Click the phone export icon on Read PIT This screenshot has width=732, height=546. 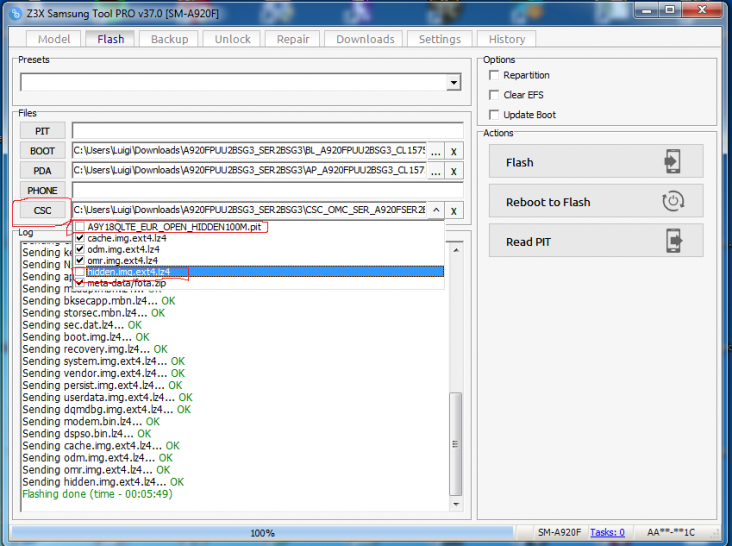(x=673, y=241)
